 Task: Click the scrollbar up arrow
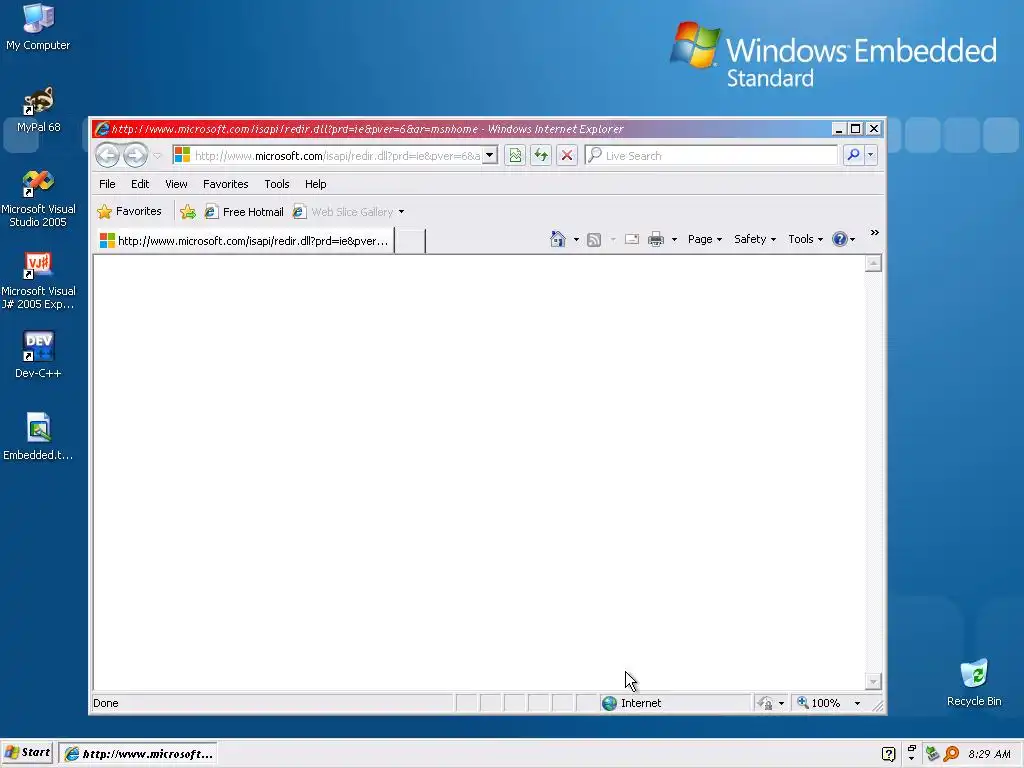coord(873,264)
